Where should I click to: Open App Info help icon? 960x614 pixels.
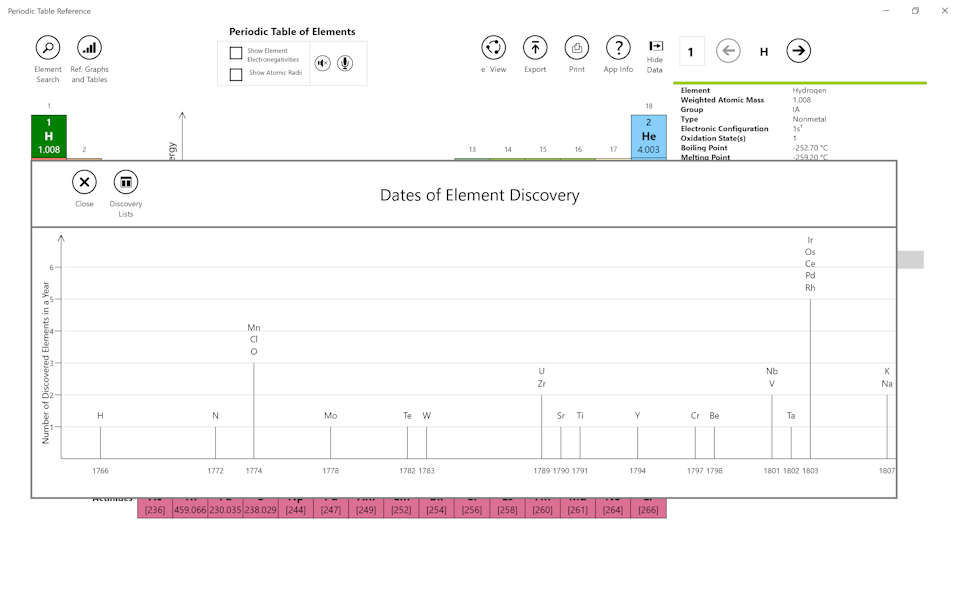click(x=618, y=48)
